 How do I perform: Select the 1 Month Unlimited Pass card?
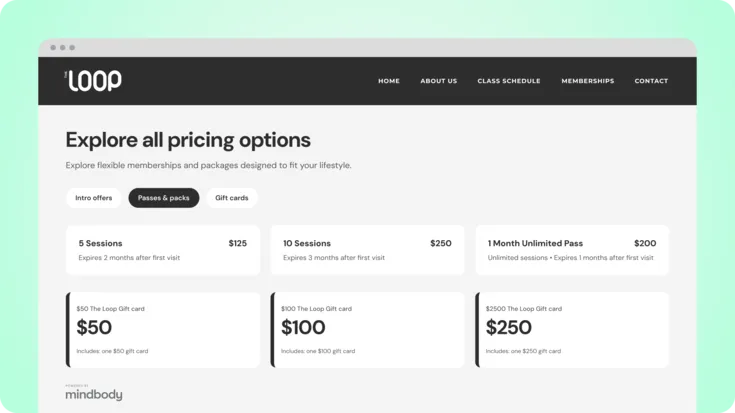coord(572,250)
